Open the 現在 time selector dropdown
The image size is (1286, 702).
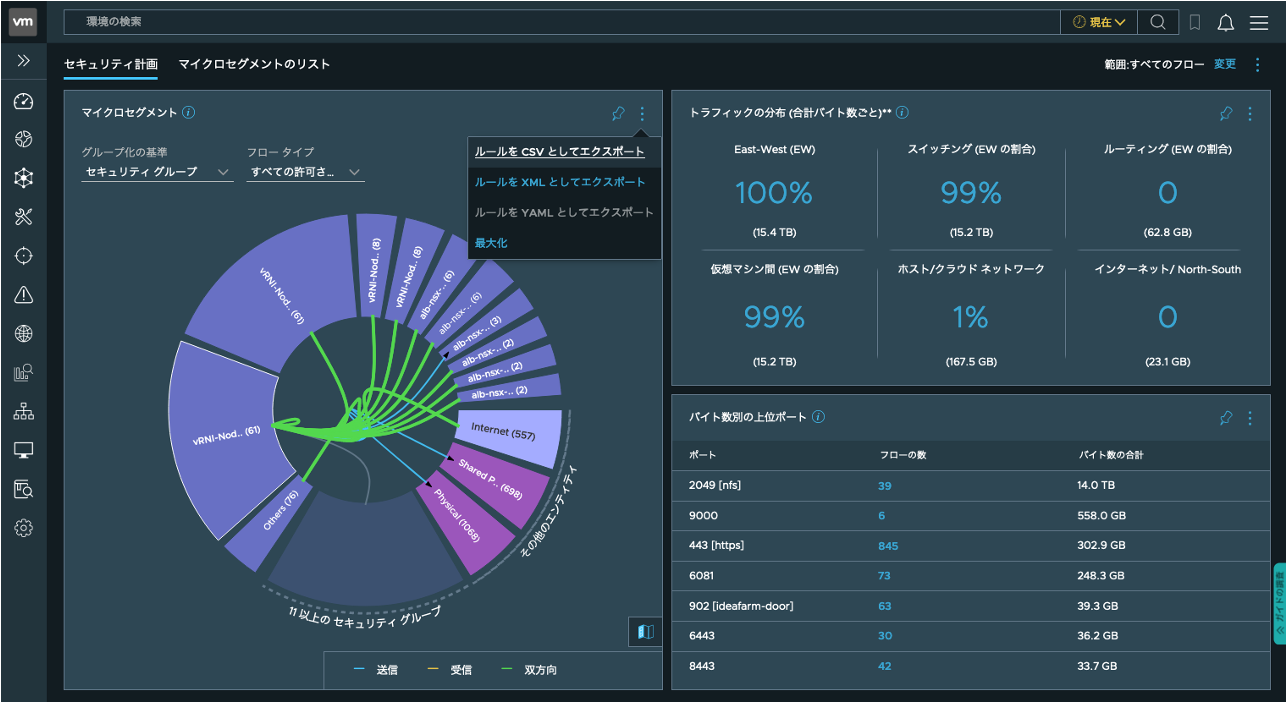1099,22
